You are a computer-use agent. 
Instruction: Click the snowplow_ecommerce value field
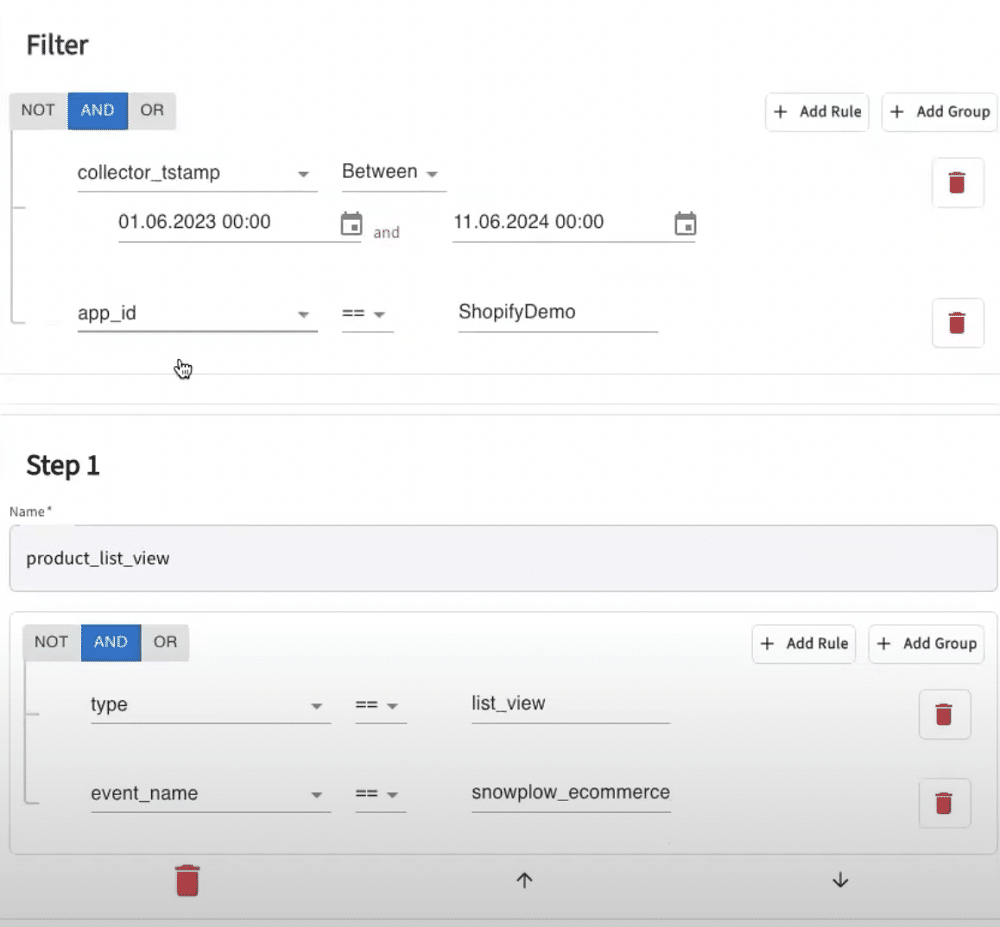click(x=571, y=792)
